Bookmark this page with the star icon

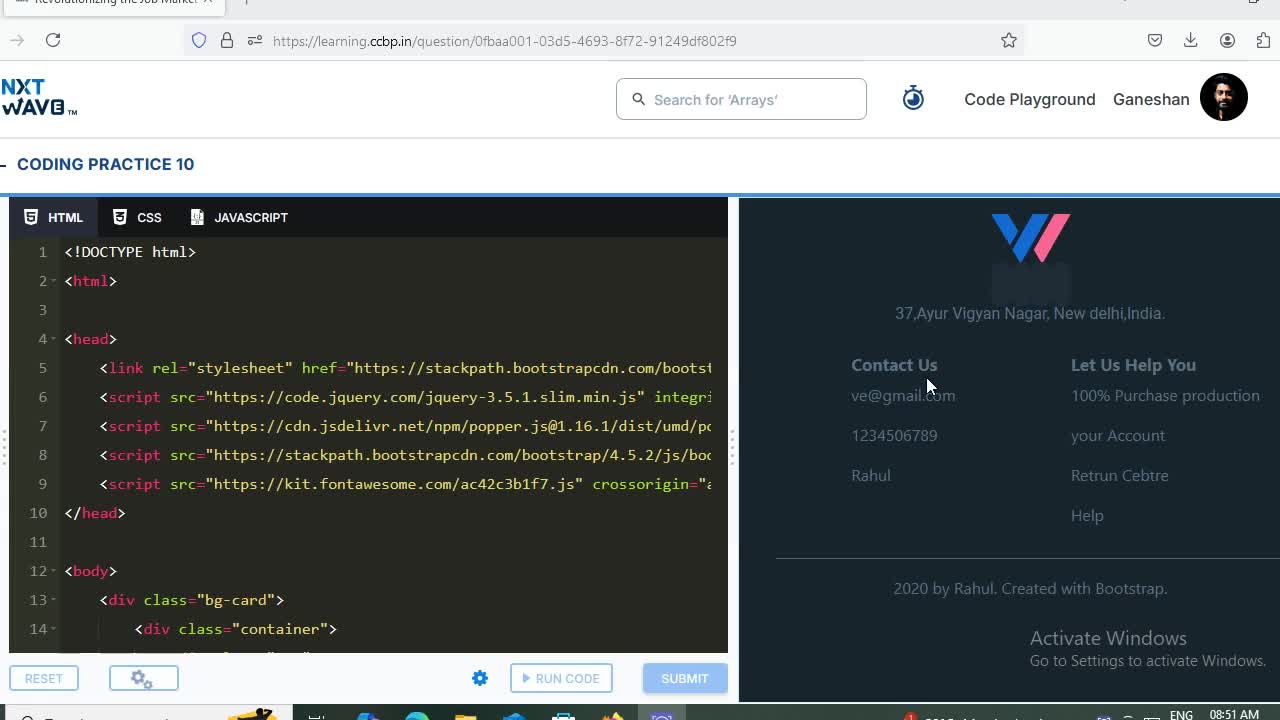pyautogui.click(x=1009, y=40)
